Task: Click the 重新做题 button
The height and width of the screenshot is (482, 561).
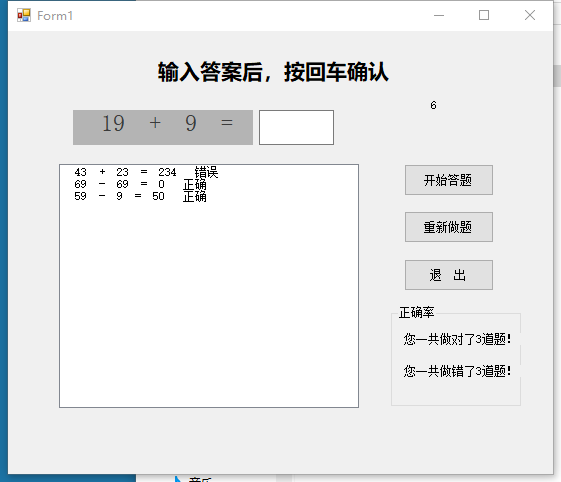Action: [x=449, y=227]
